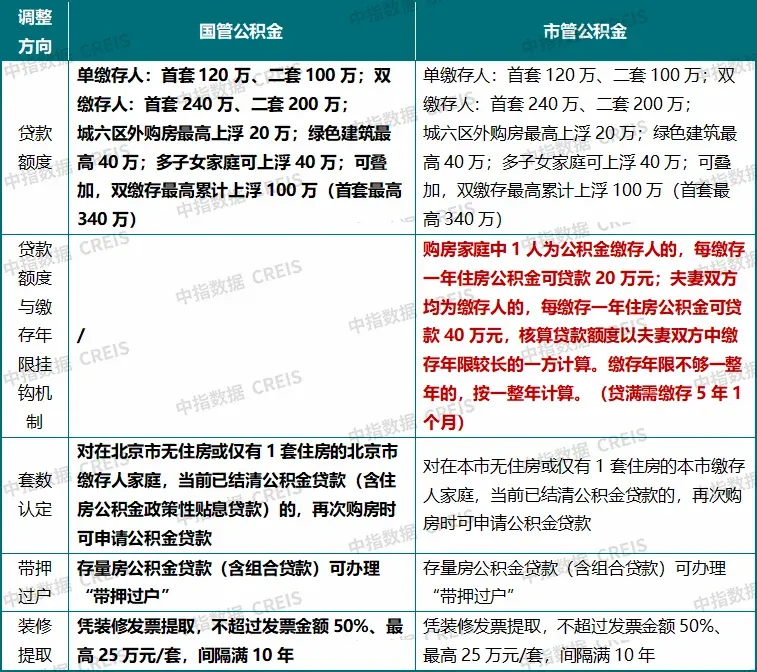
Task: Click regular 凭装修发票提取 cell under 市管
Action: click(x=585, y=641)
